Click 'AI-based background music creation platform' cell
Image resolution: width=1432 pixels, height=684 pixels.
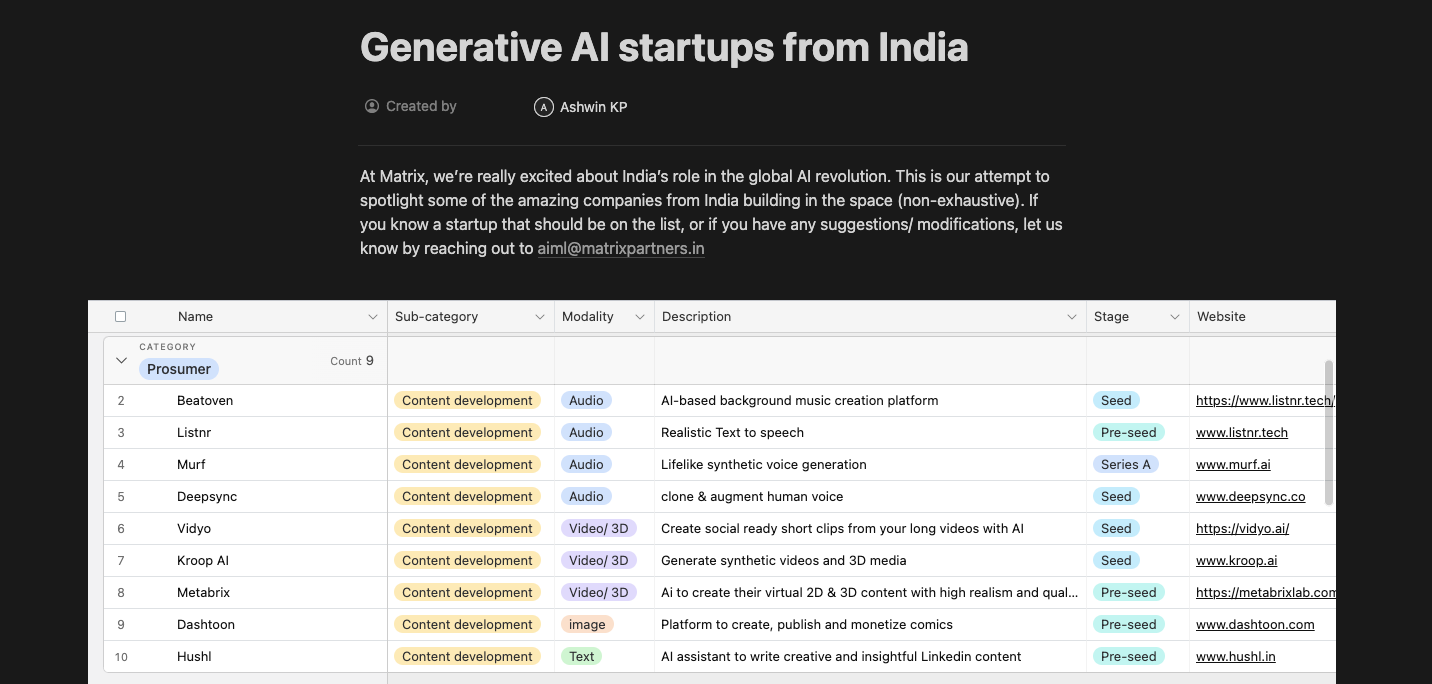pyautogui.click(x=870, y=401)
